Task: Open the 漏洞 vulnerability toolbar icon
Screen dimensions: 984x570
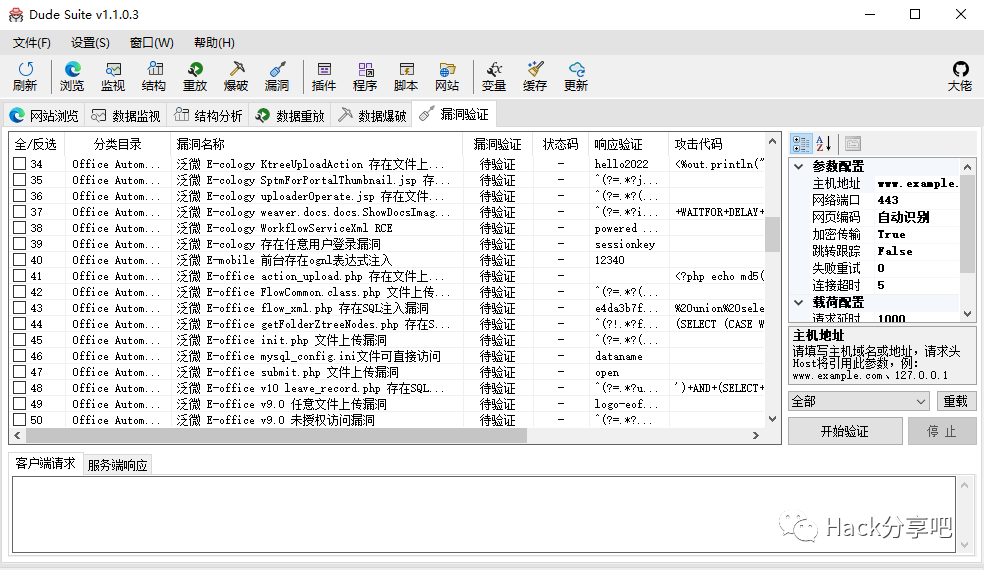Action: [x=277, y=77]
